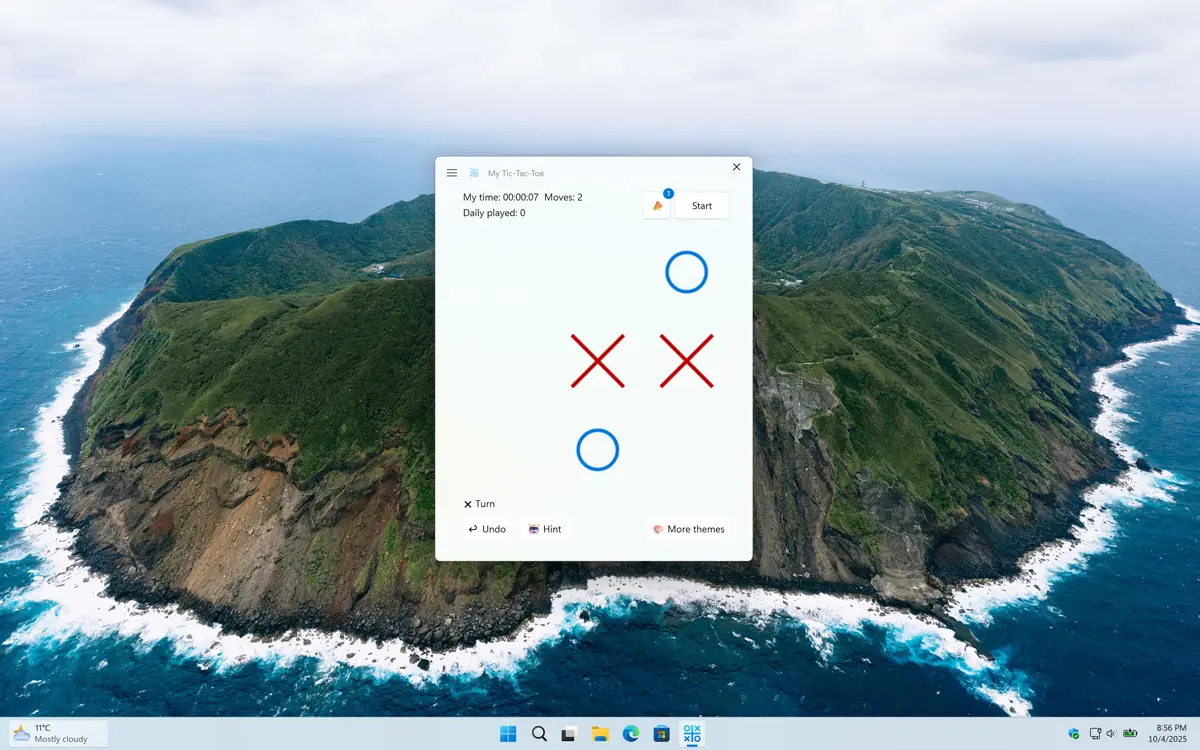This screenshot has width=1200, height=750.
Task: Click the empty center-left board cell
Action: click(x=508, y=361)
